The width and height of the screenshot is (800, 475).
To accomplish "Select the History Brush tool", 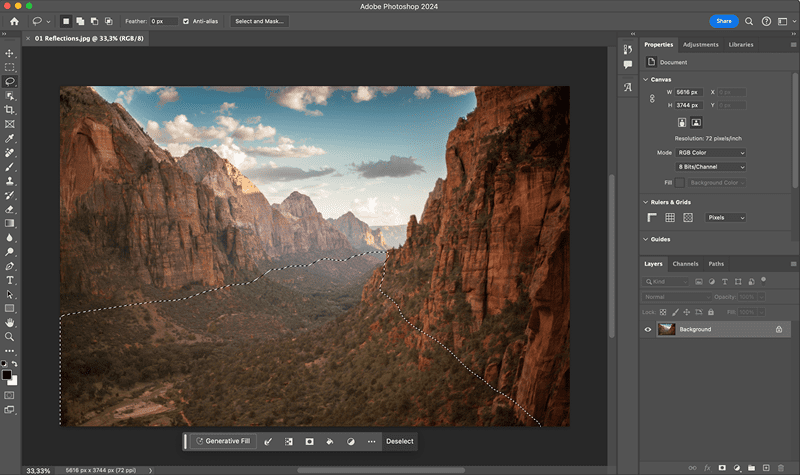I will coord(10,195).
